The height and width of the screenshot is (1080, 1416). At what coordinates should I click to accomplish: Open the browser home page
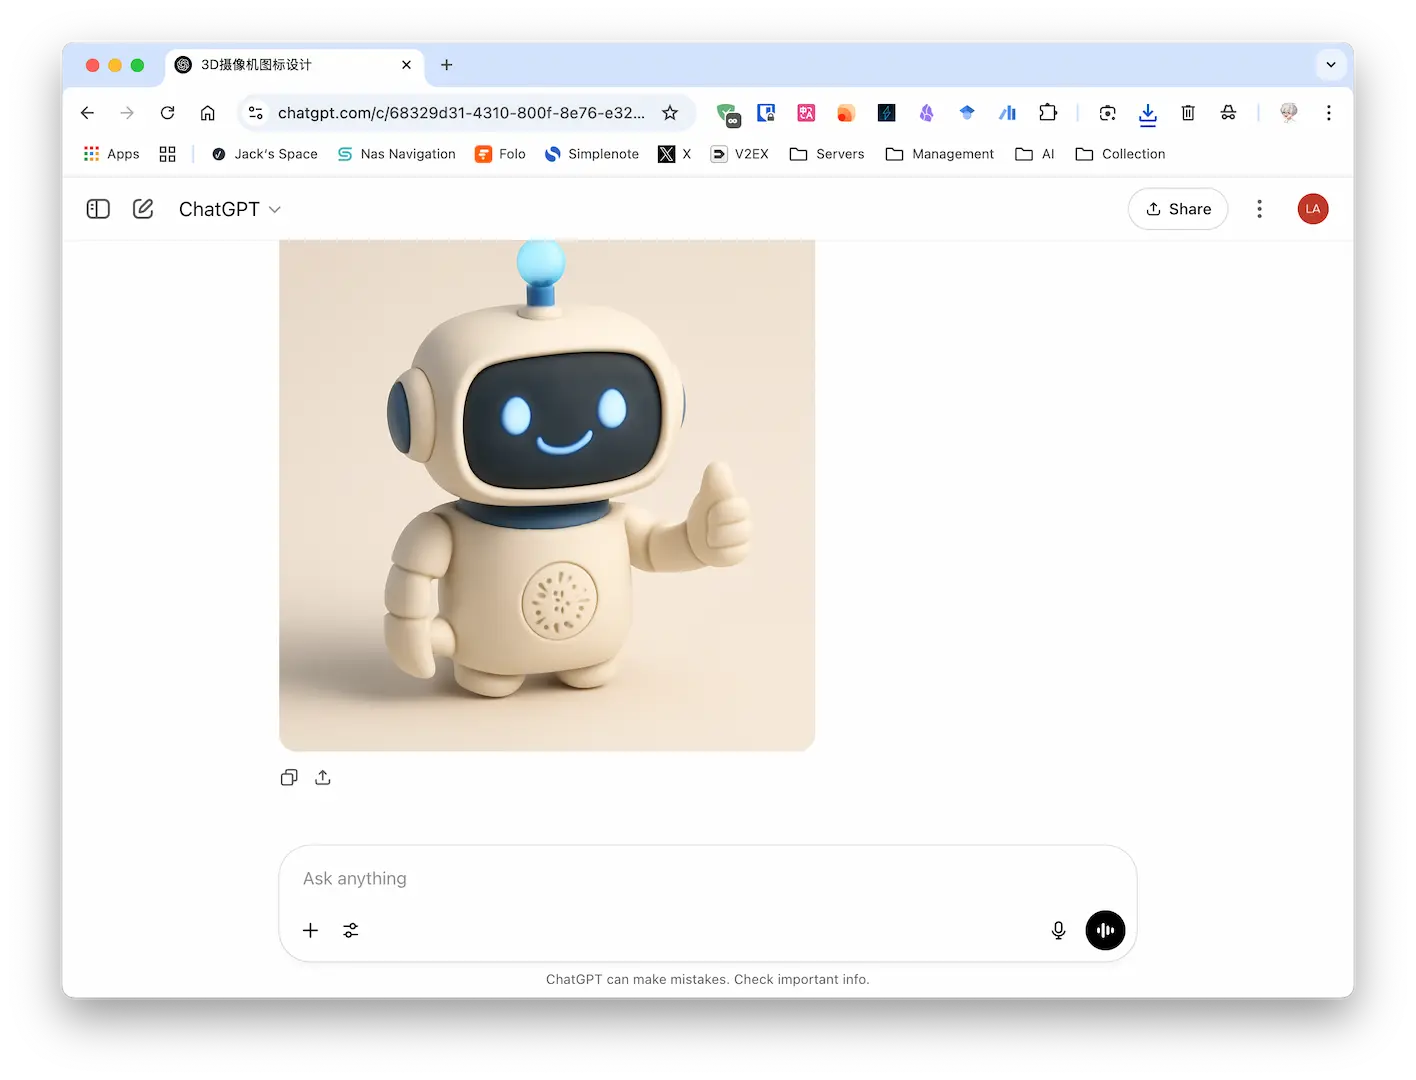pos(207,113)
